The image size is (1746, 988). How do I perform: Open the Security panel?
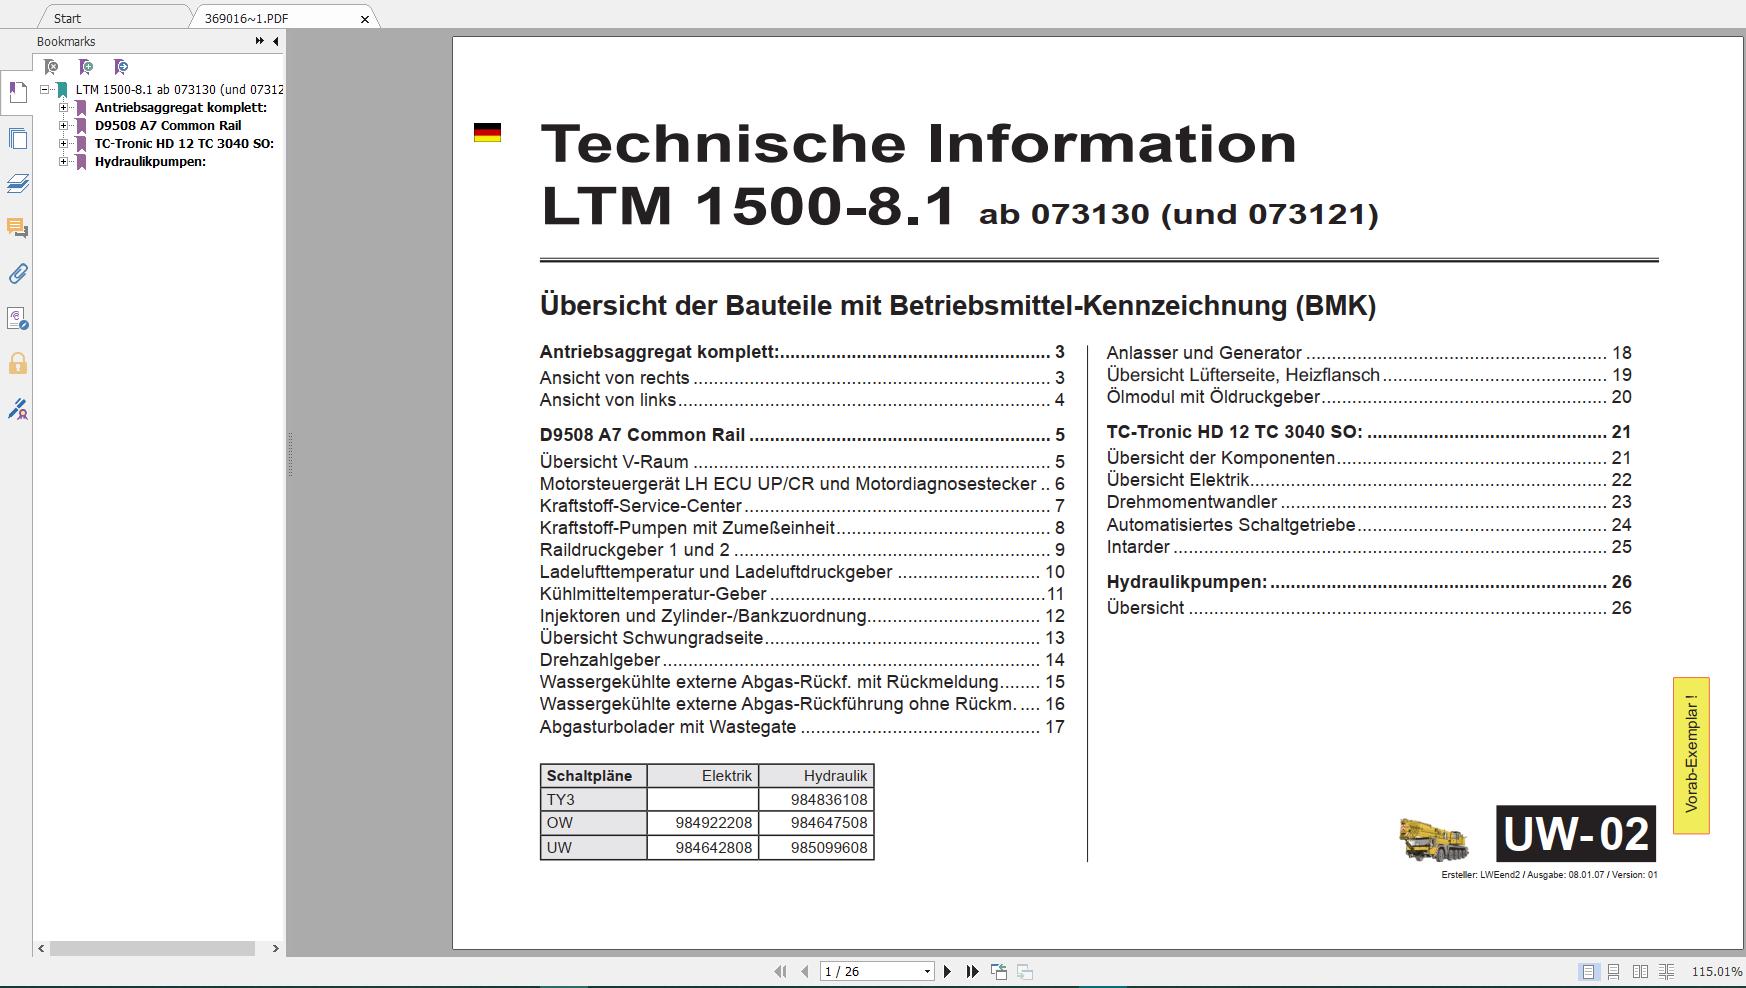click(x=17, y=364)
